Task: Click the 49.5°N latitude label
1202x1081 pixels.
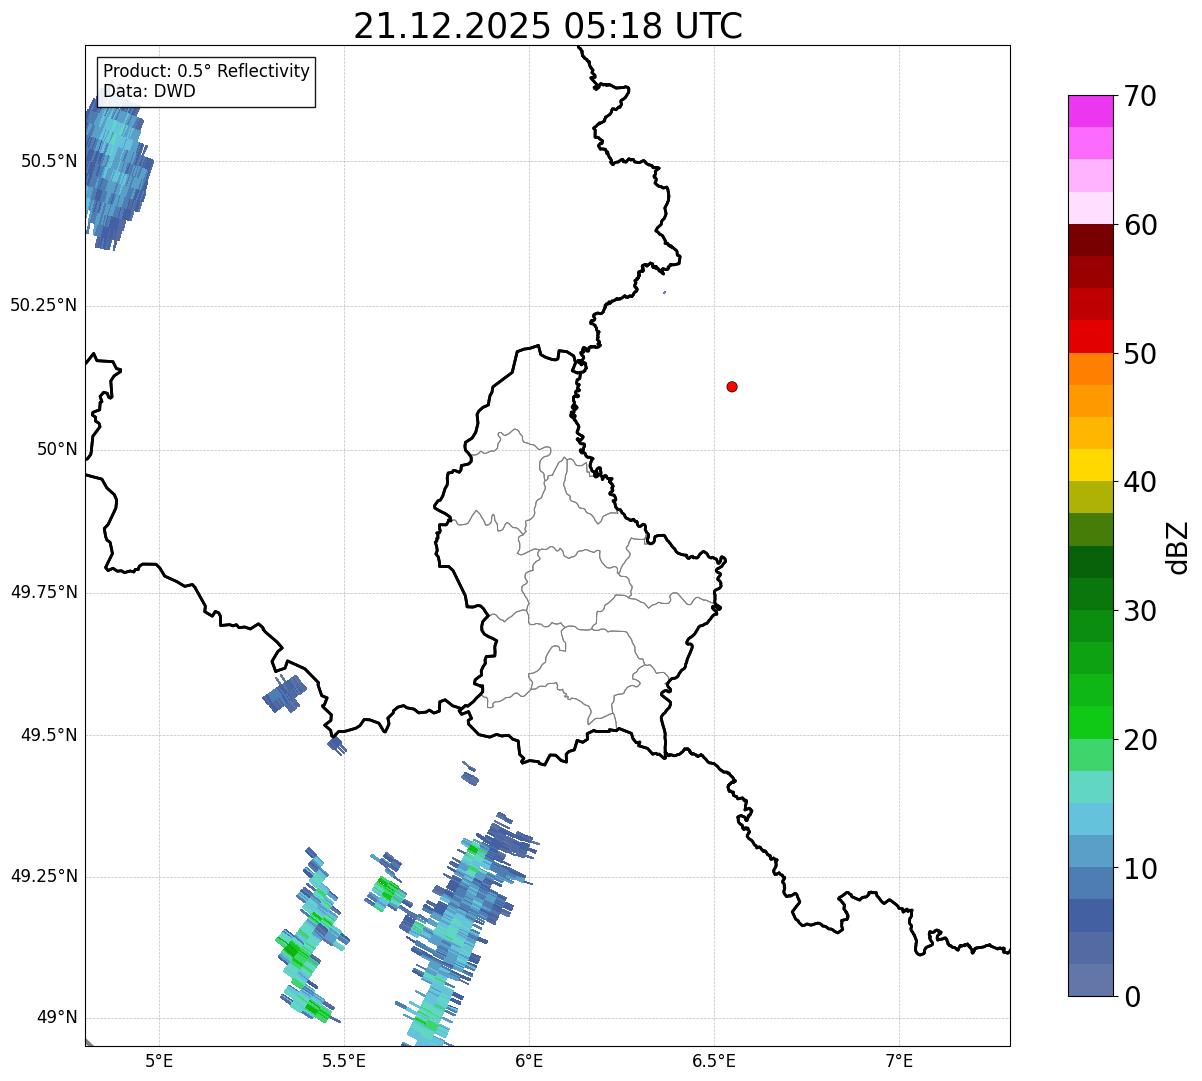Action: click(x=49, y=735)
